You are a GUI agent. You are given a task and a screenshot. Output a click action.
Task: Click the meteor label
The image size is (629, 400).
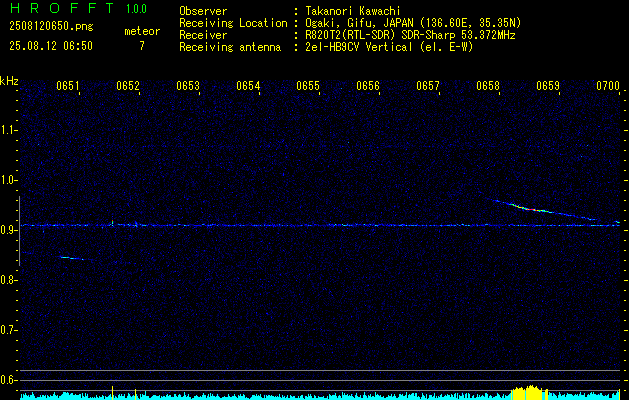pyautogui.click(x=142, y=31)
